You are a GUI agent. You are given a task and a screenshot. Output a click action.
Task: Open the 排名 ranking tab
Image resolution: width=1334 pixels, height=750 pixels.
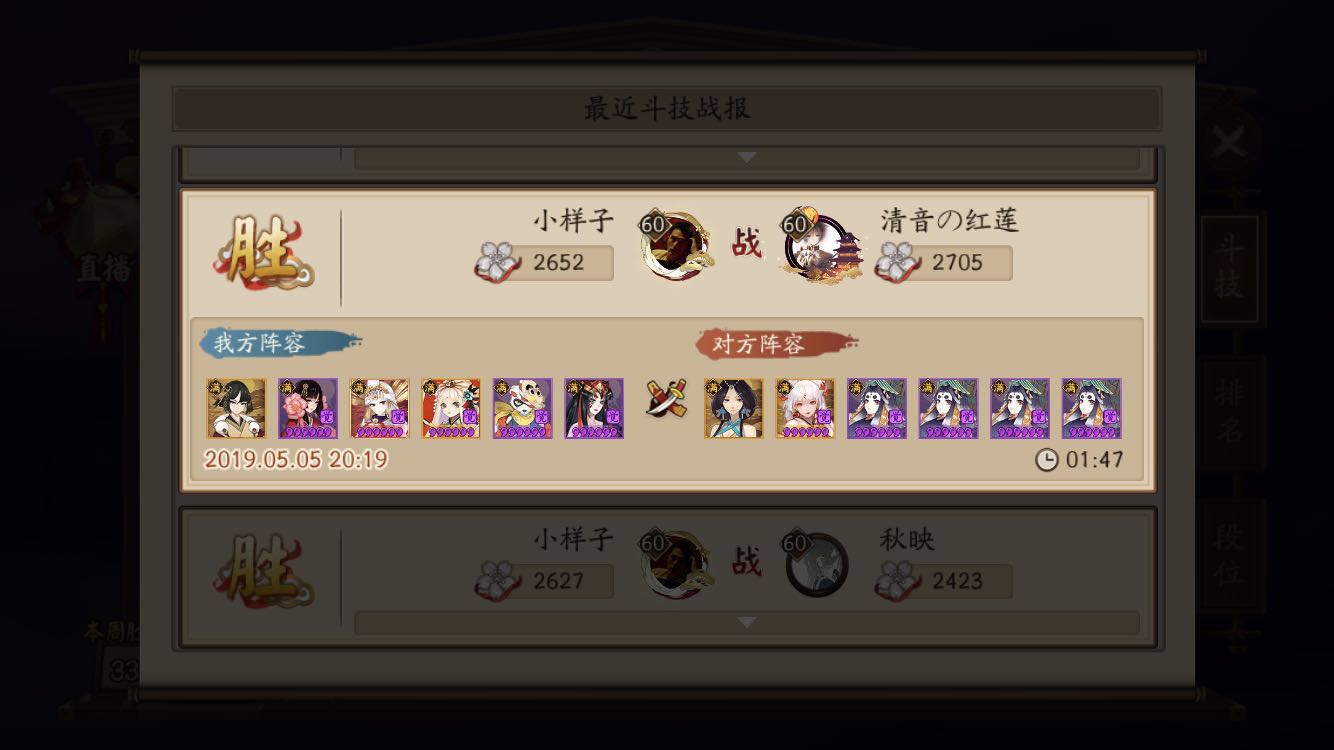pos(1229,412)
